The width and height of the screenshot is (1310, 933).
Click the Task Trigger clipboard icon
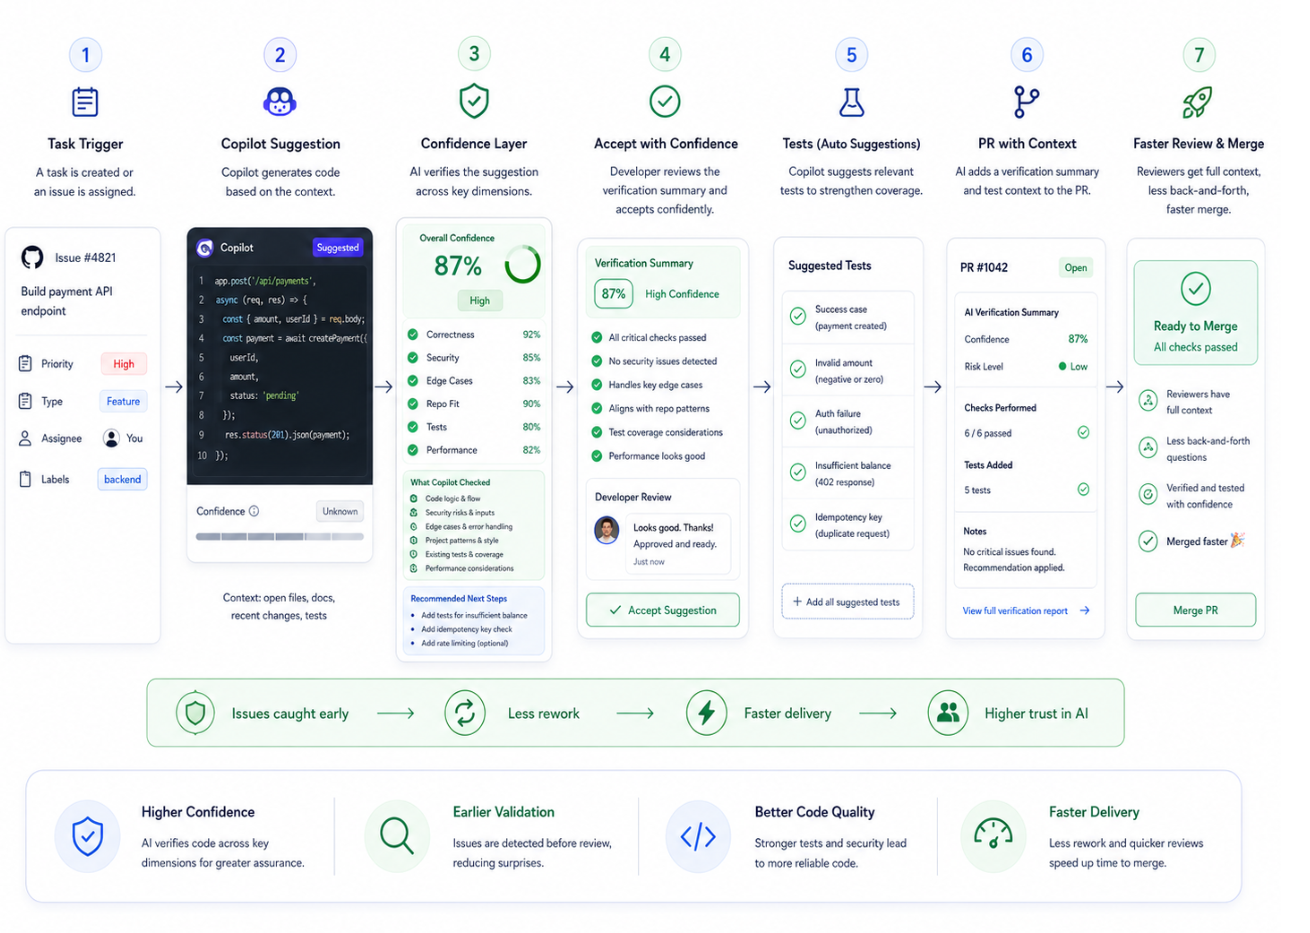pos(85,102)
